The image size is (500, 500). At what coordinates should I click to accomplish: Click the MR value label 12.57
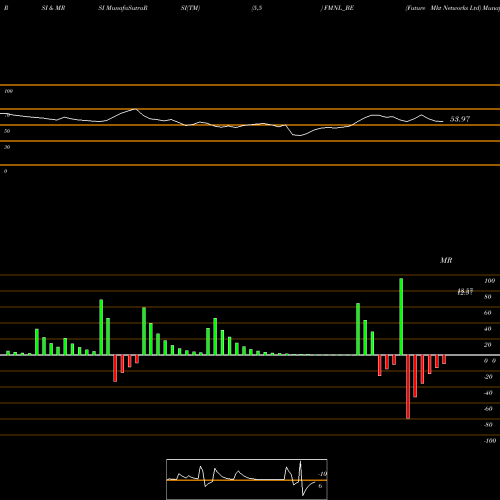pyautogui.click(x=465, y=292)
